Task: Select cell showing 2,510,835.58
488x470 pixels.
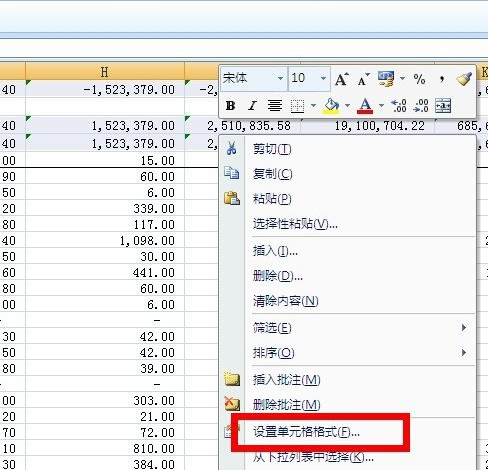Action: pyautogui.click(x=242, y=126)
